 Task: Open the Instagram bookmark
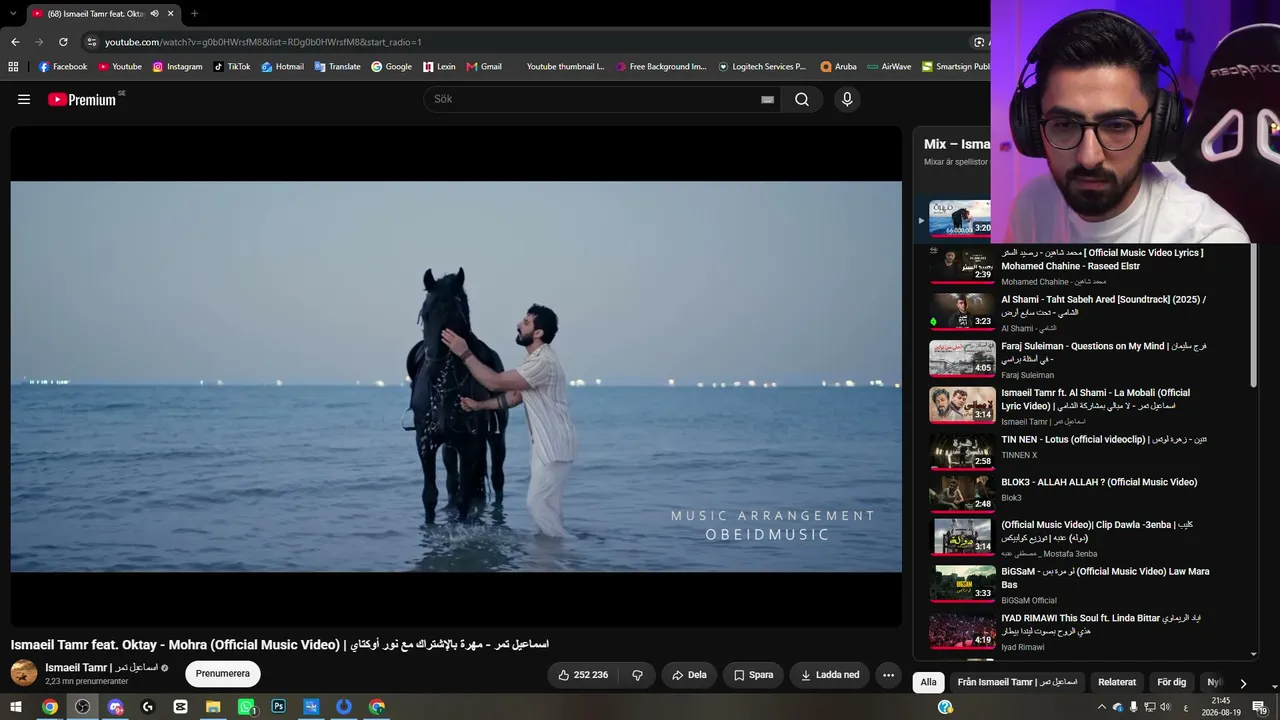click(177, 67)
